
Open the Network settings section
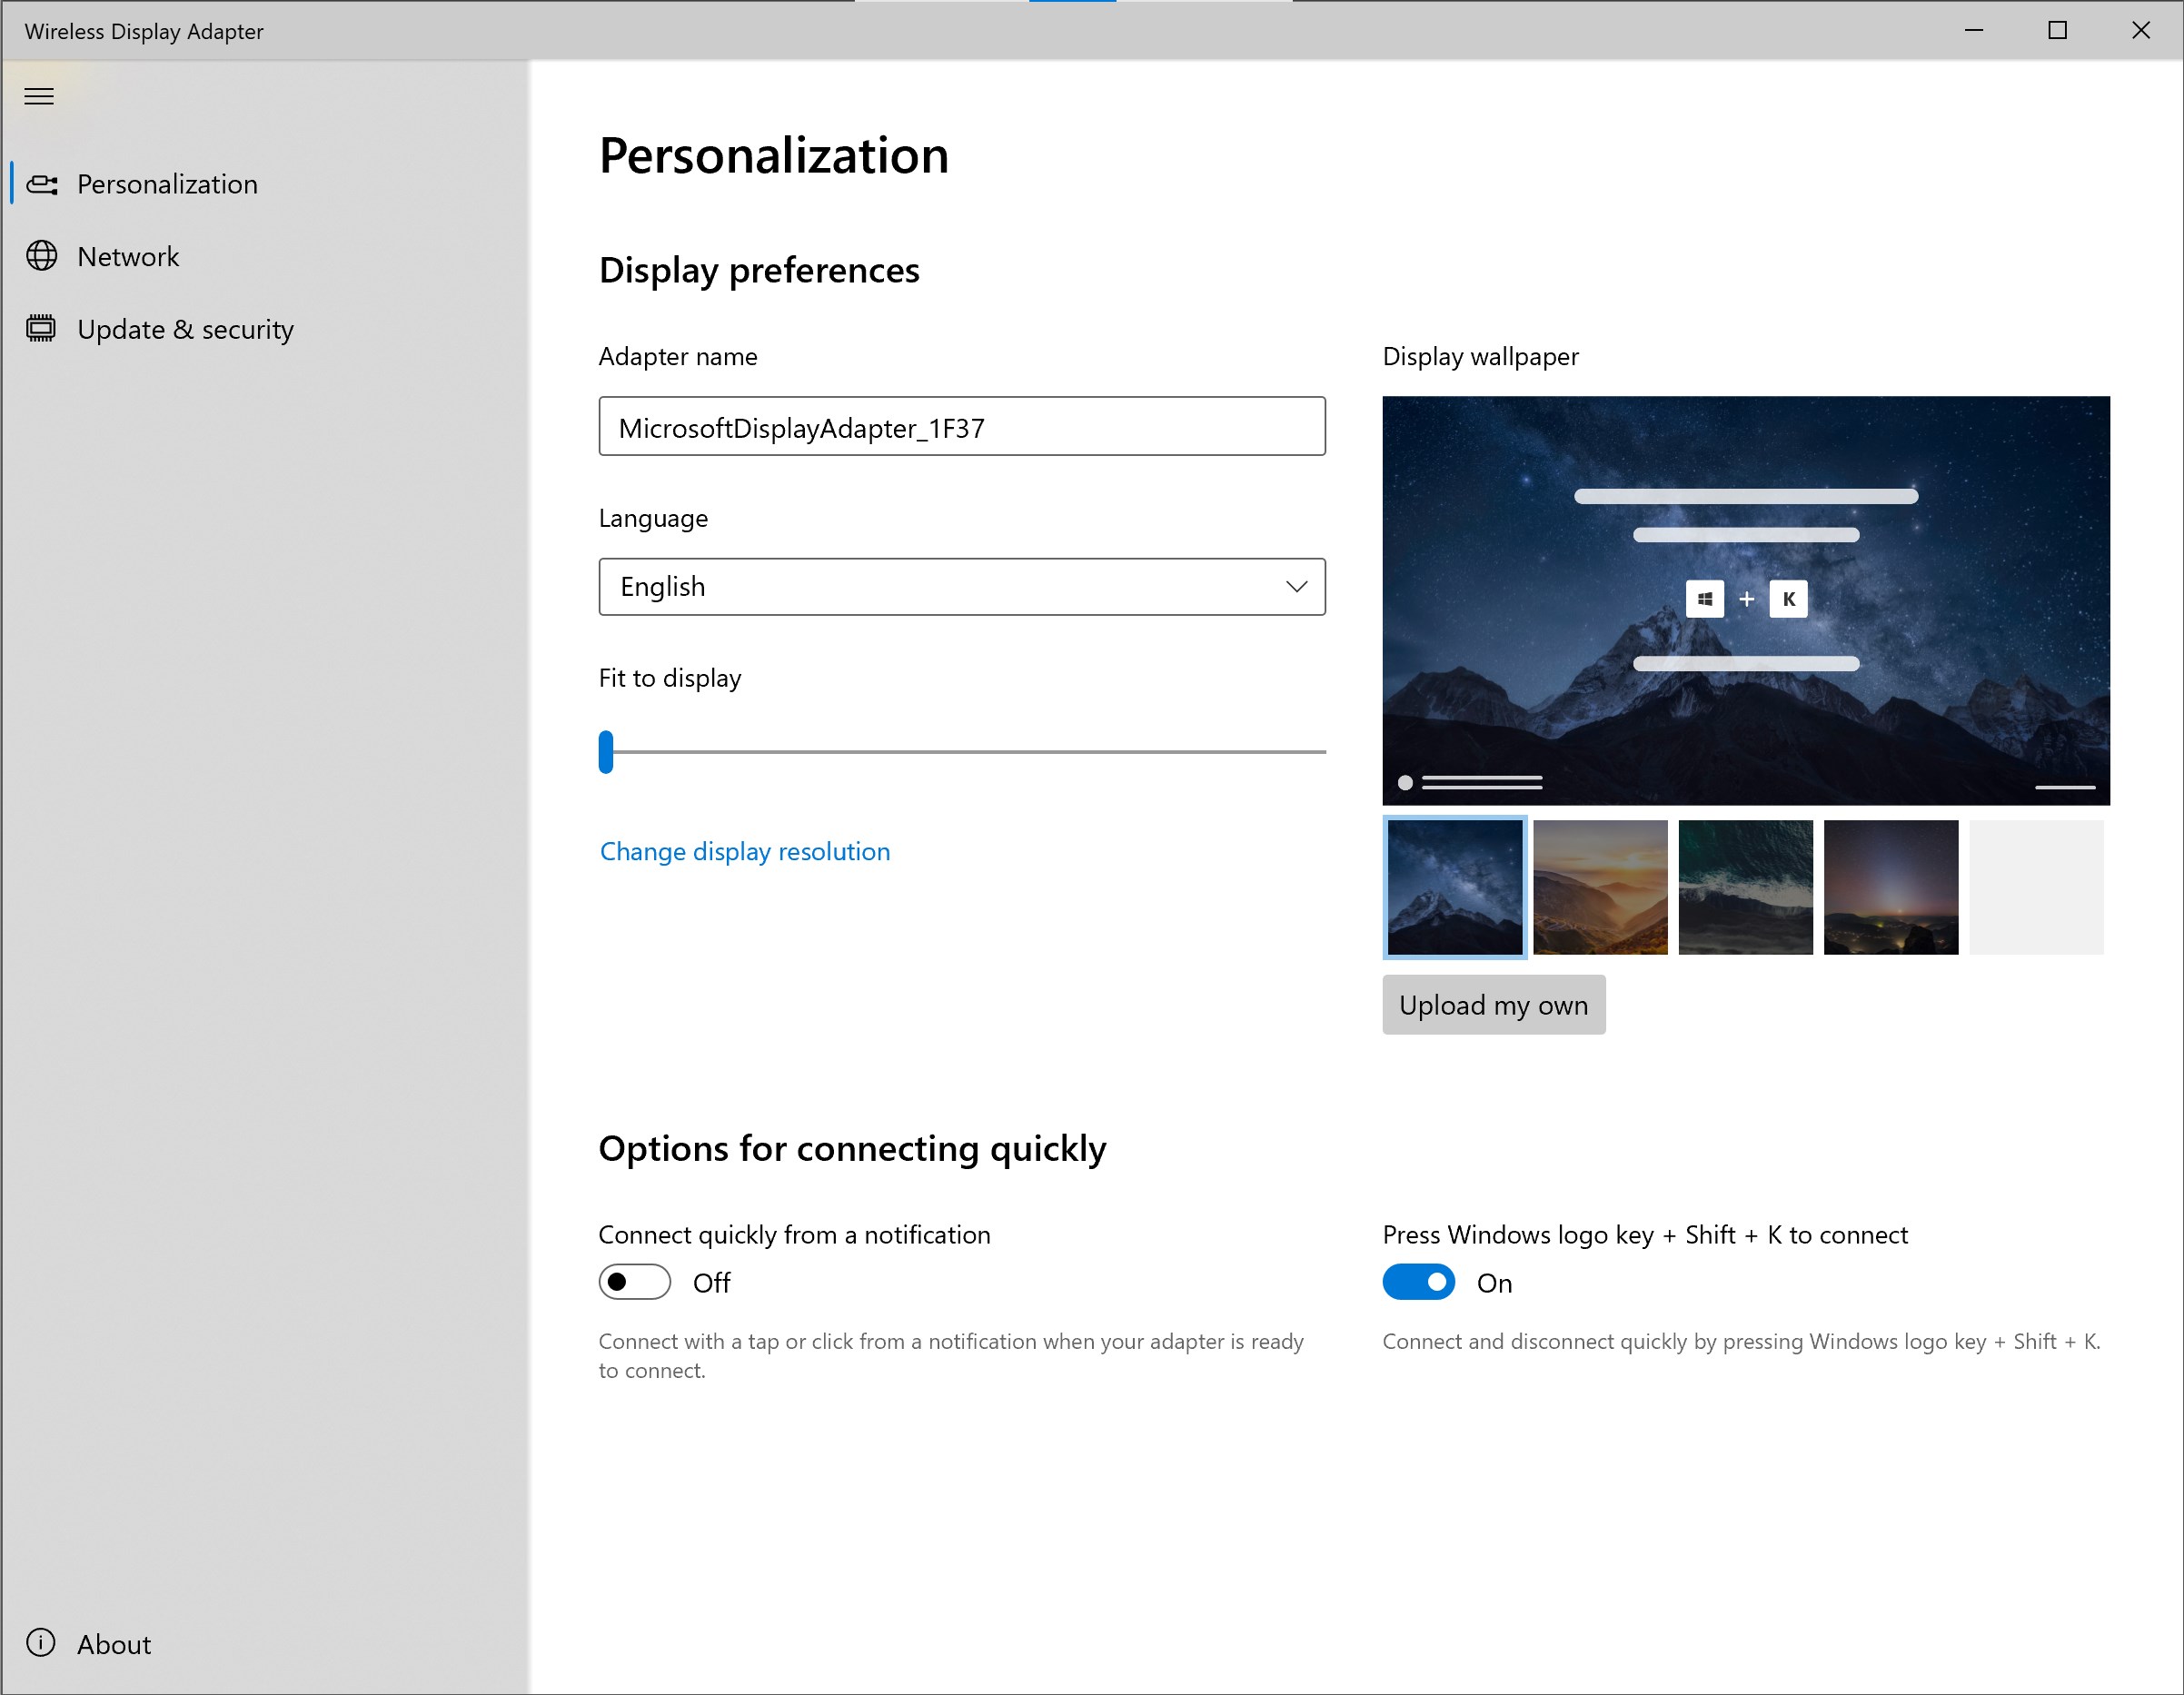coord(126,255)
